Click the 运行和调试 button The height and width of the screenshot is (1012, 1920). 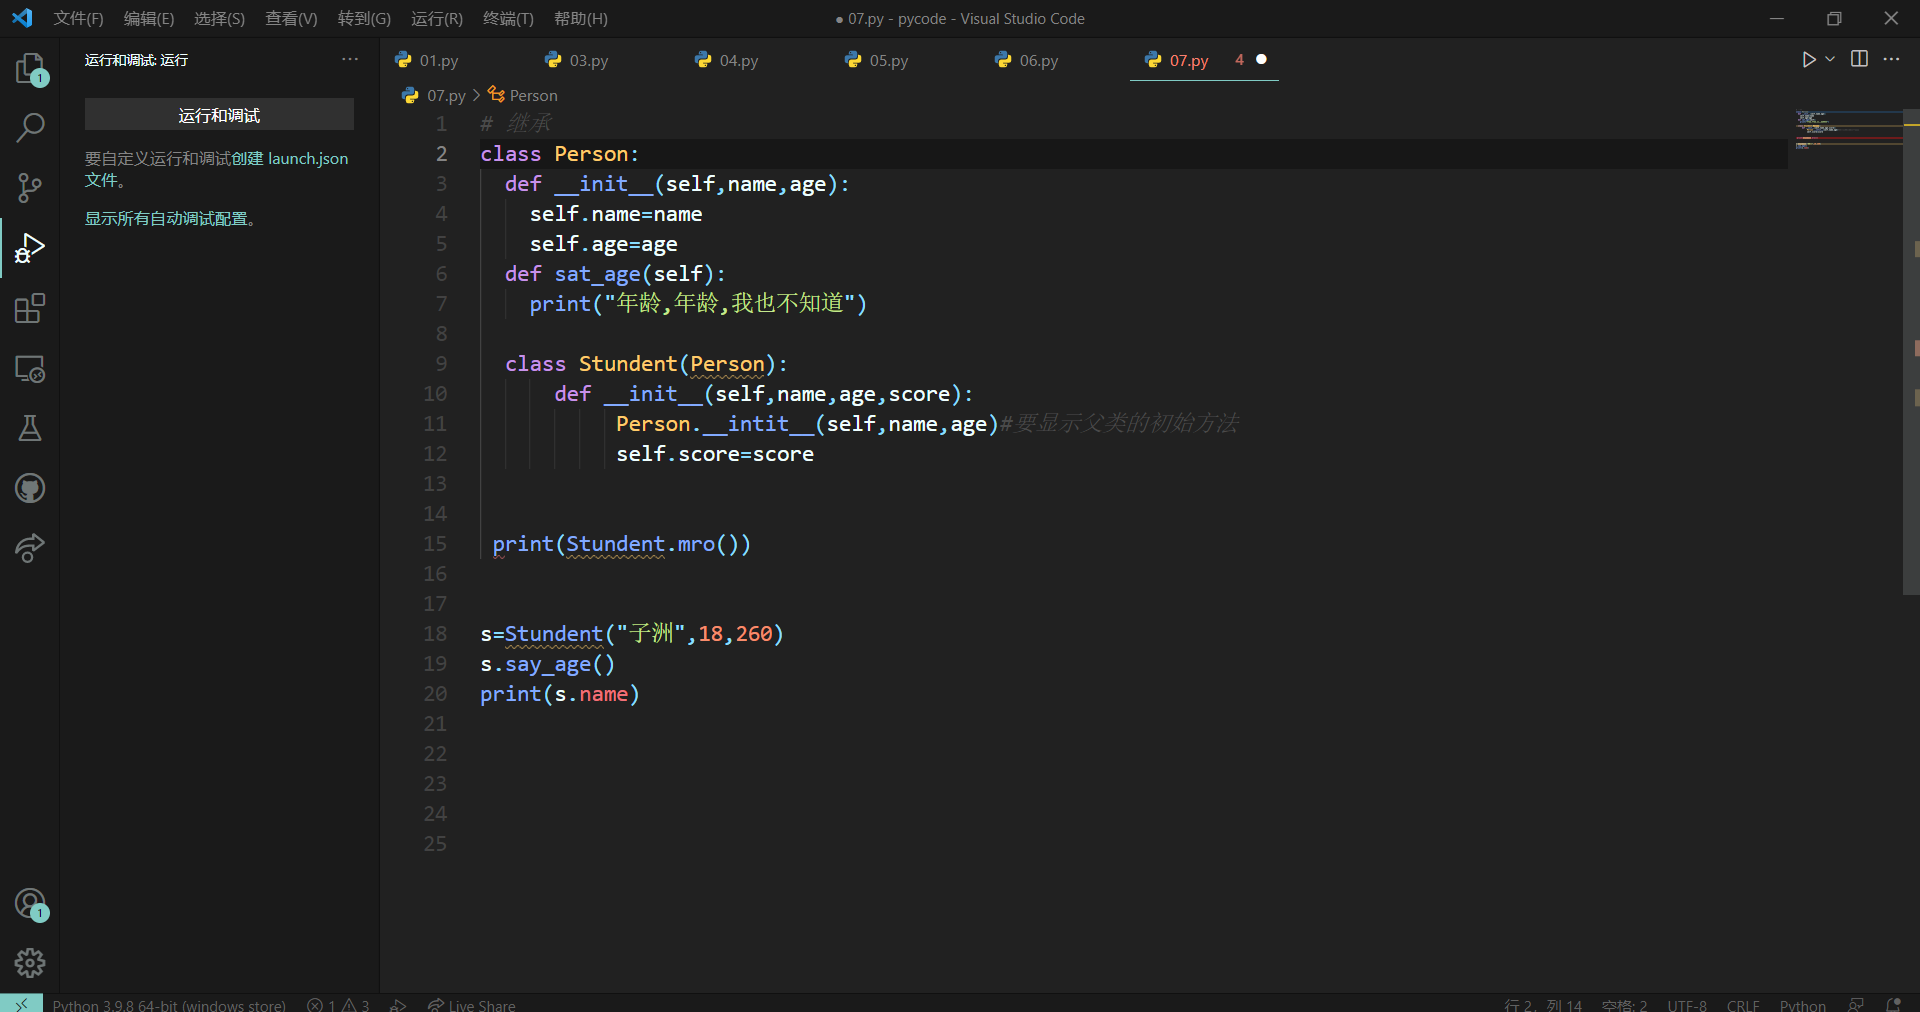219,115
